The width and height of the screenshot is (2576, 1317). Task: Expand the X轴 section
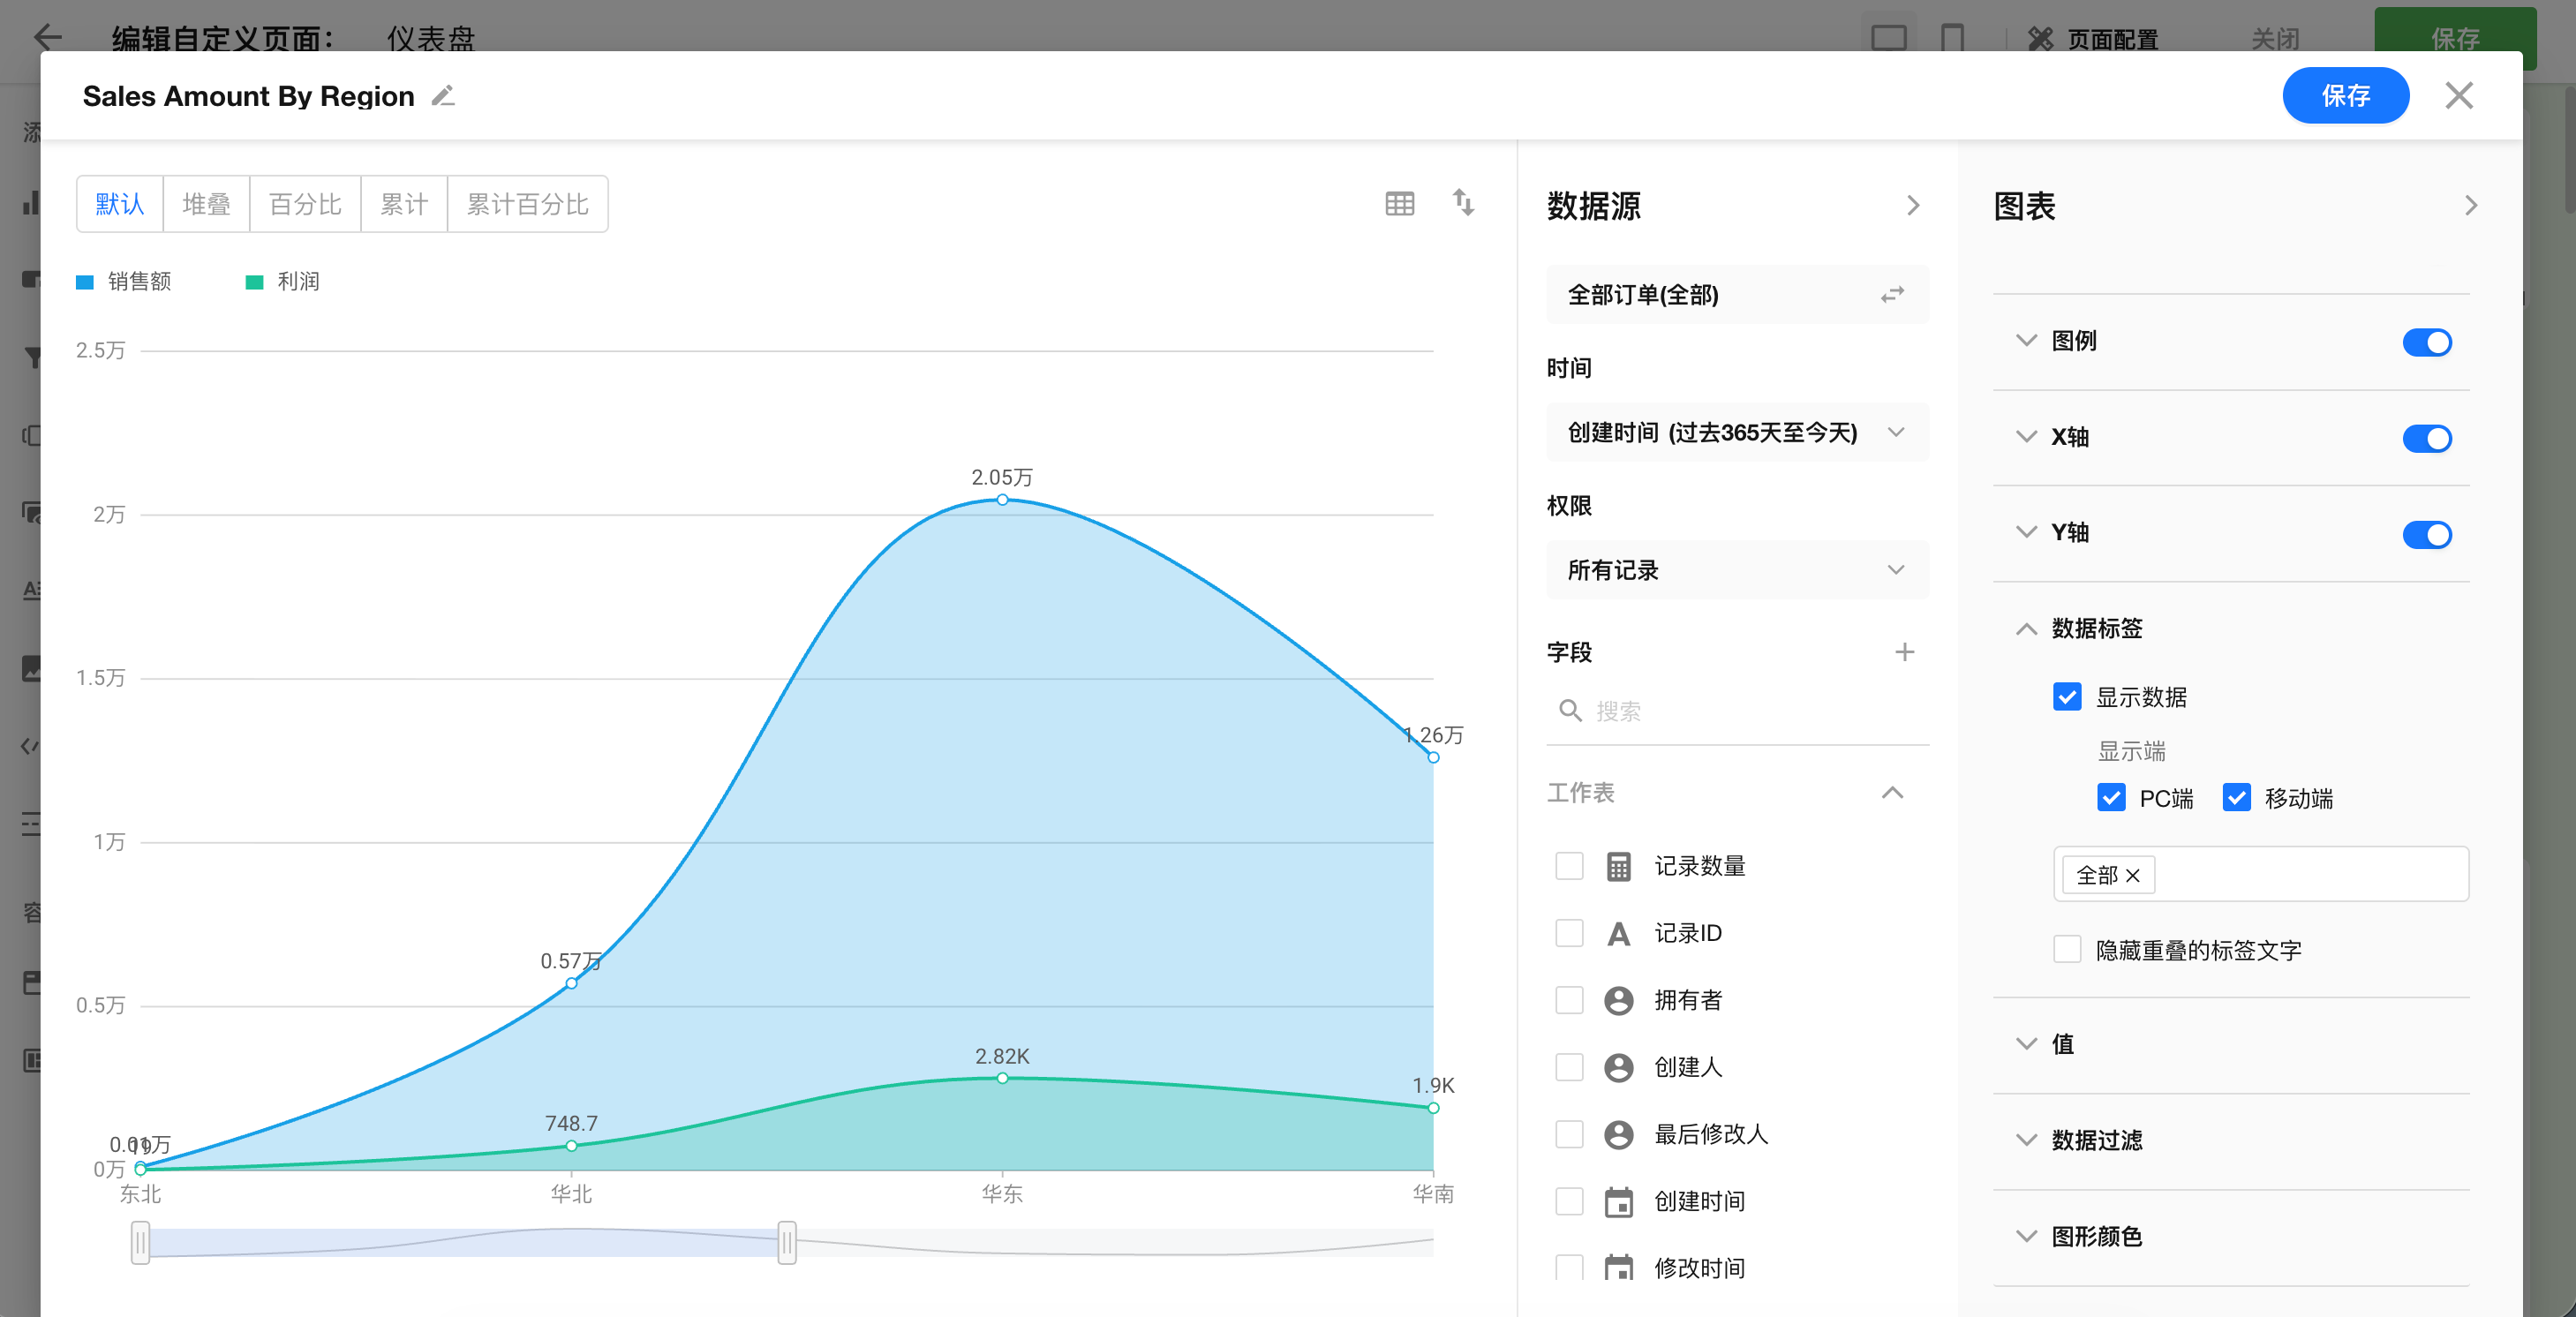point(2026,436)
